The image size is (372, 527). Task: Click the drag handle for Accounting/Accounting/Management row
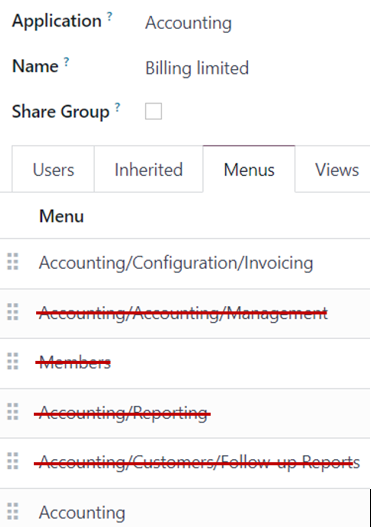(x=13, y=312)
